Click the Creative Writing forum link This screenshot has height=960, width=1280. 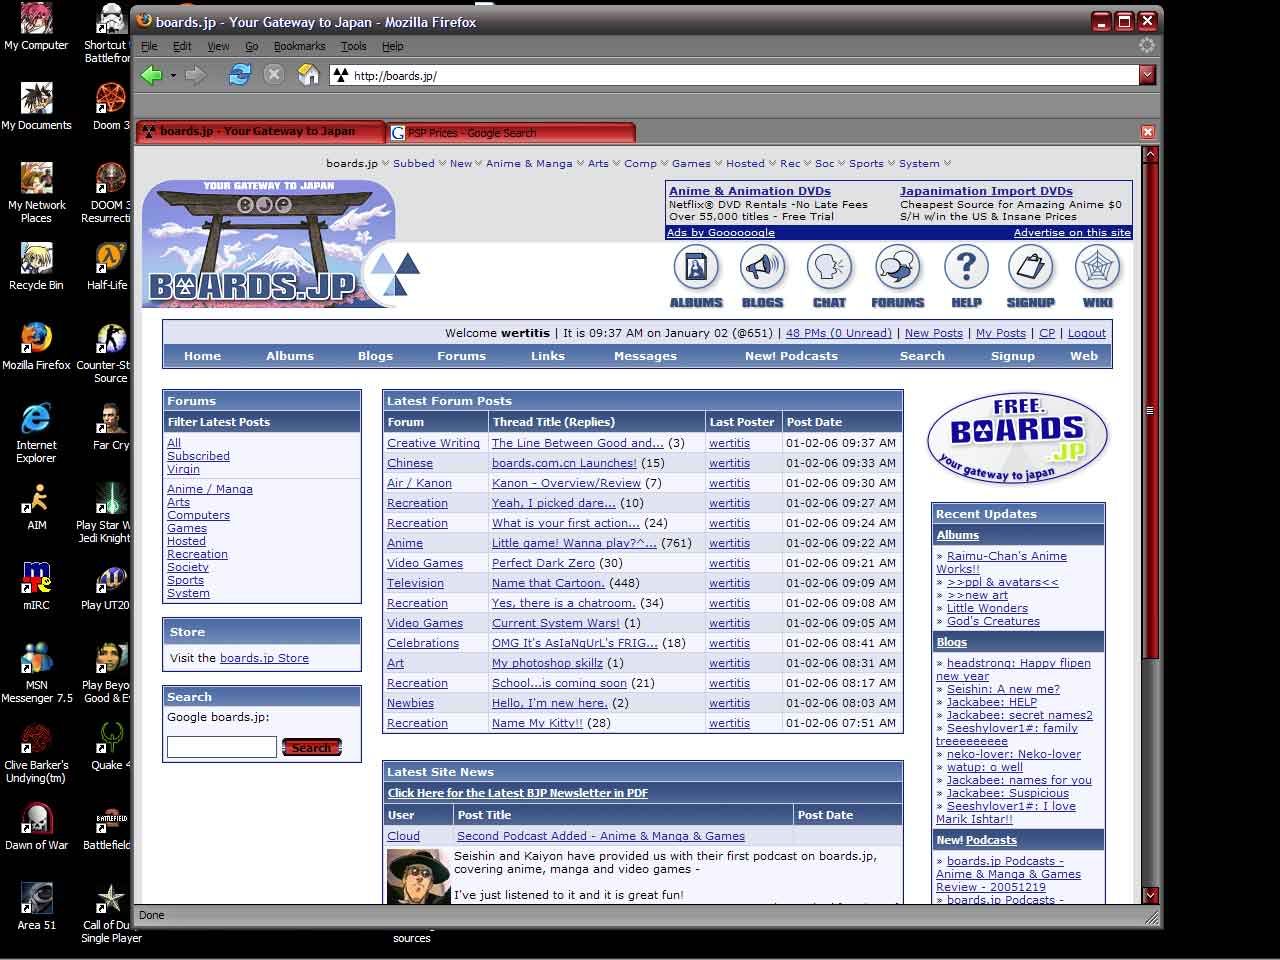434,443
